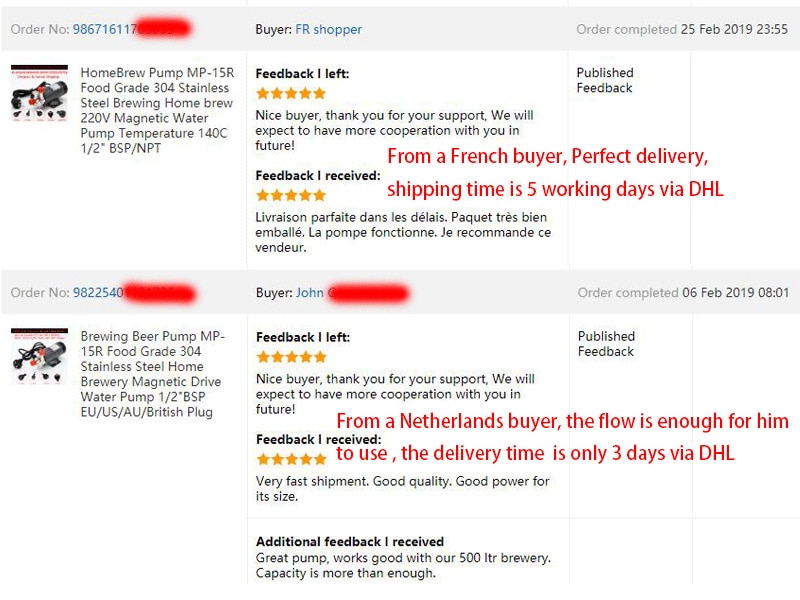
Task: Click star rating under first Feedback I left
Action: click(x=291, y=93)
